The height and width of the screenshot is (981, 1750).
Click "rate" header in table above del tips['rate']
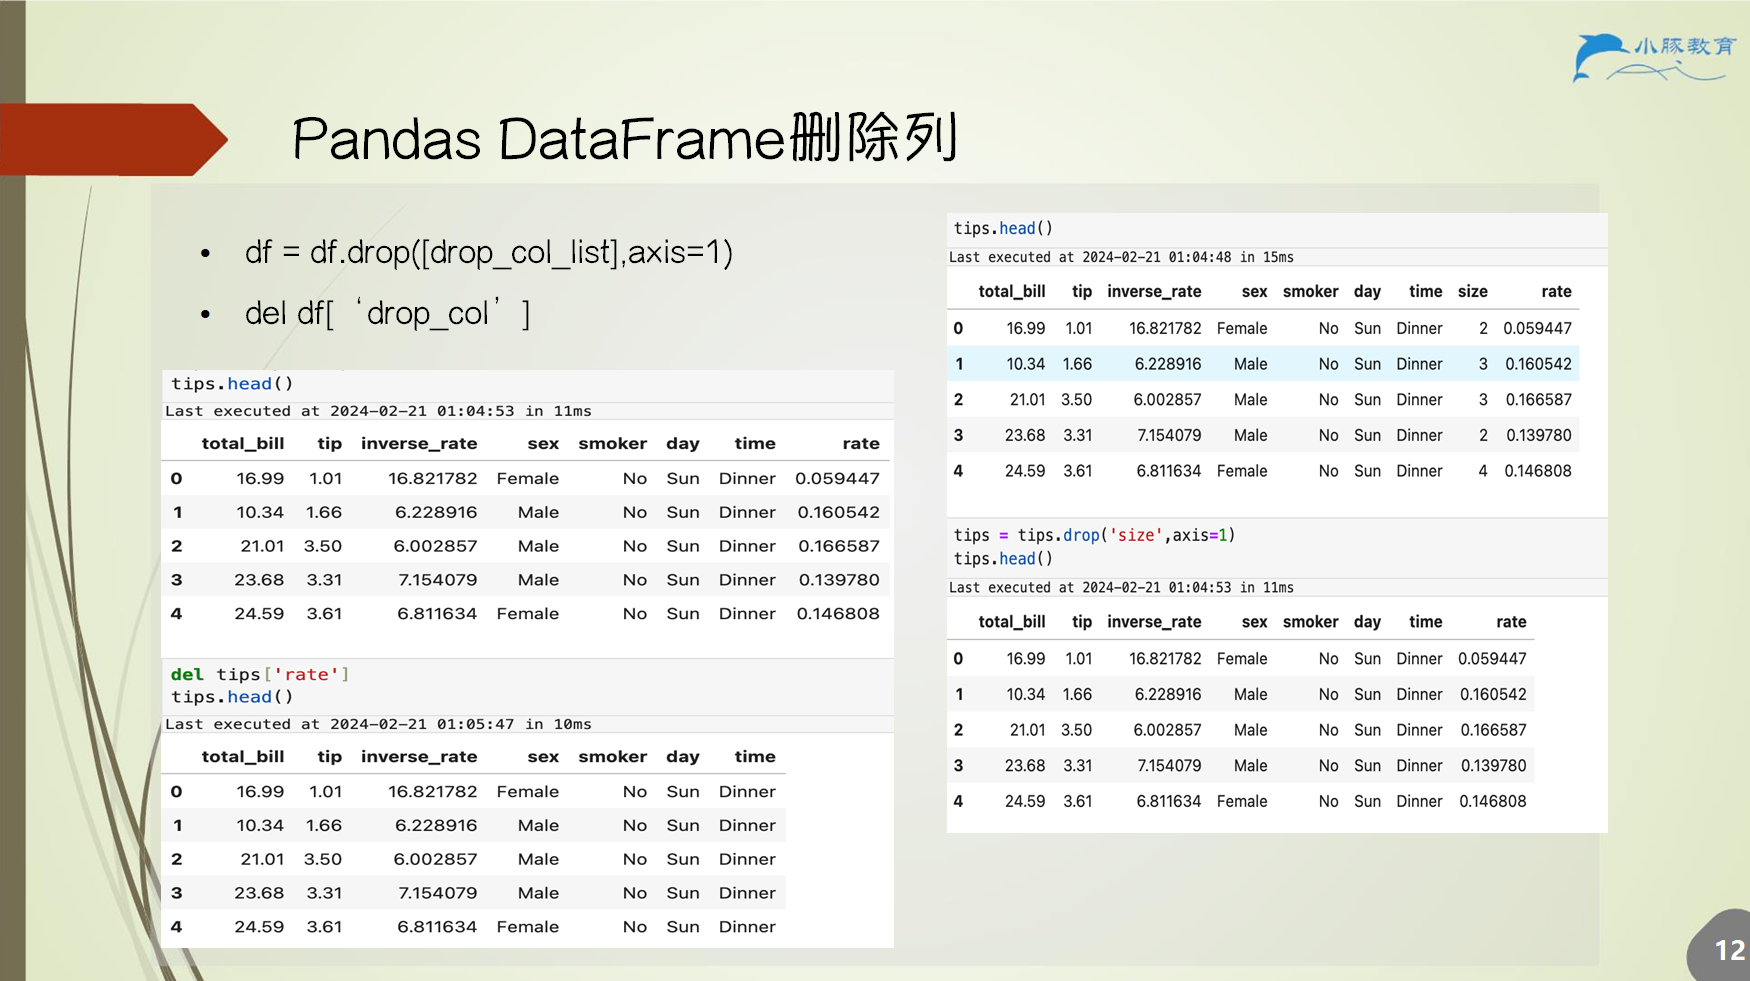click(x=861, y=443)
